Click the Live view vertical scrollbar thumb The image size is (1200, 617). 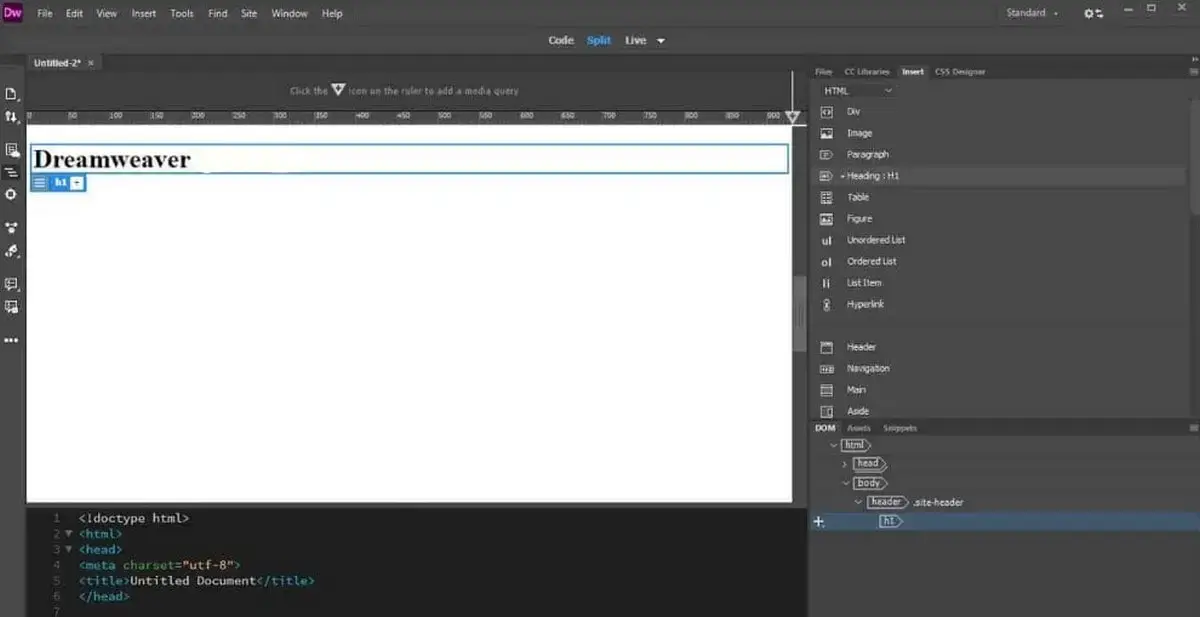(799, 313)
